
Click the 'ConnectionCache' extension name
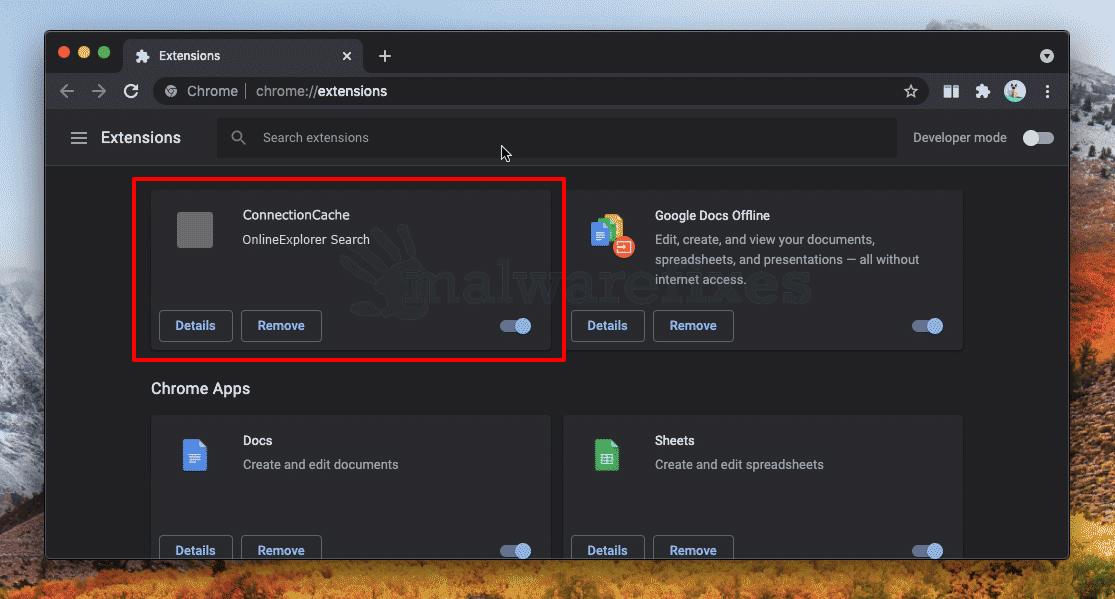(296, 215)
